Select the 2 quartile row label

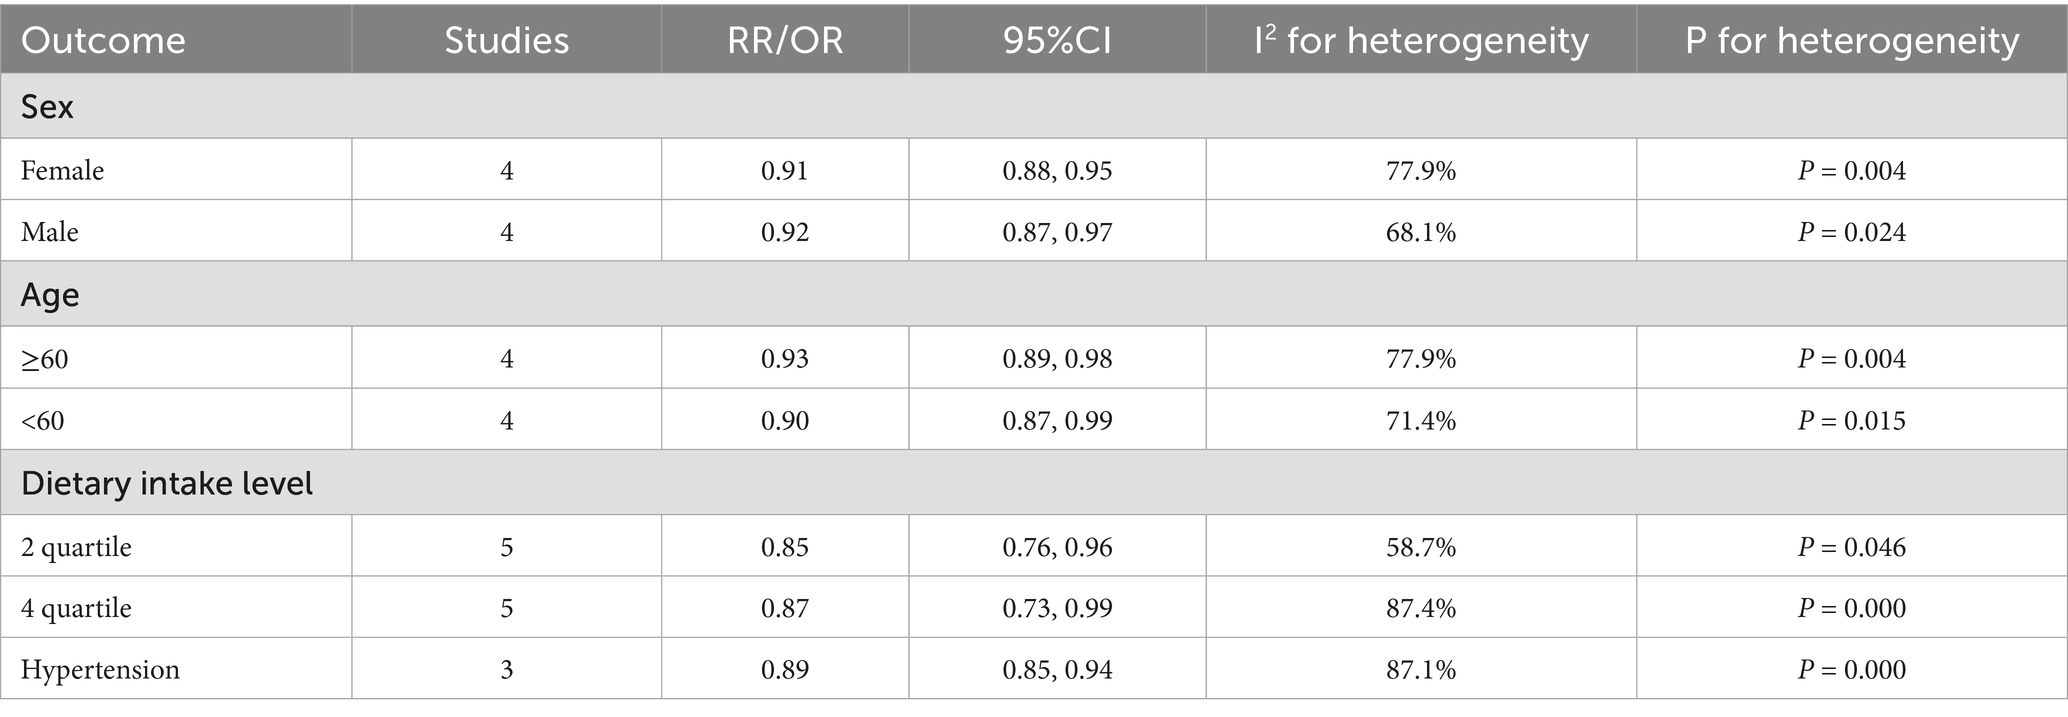[77, 547]
